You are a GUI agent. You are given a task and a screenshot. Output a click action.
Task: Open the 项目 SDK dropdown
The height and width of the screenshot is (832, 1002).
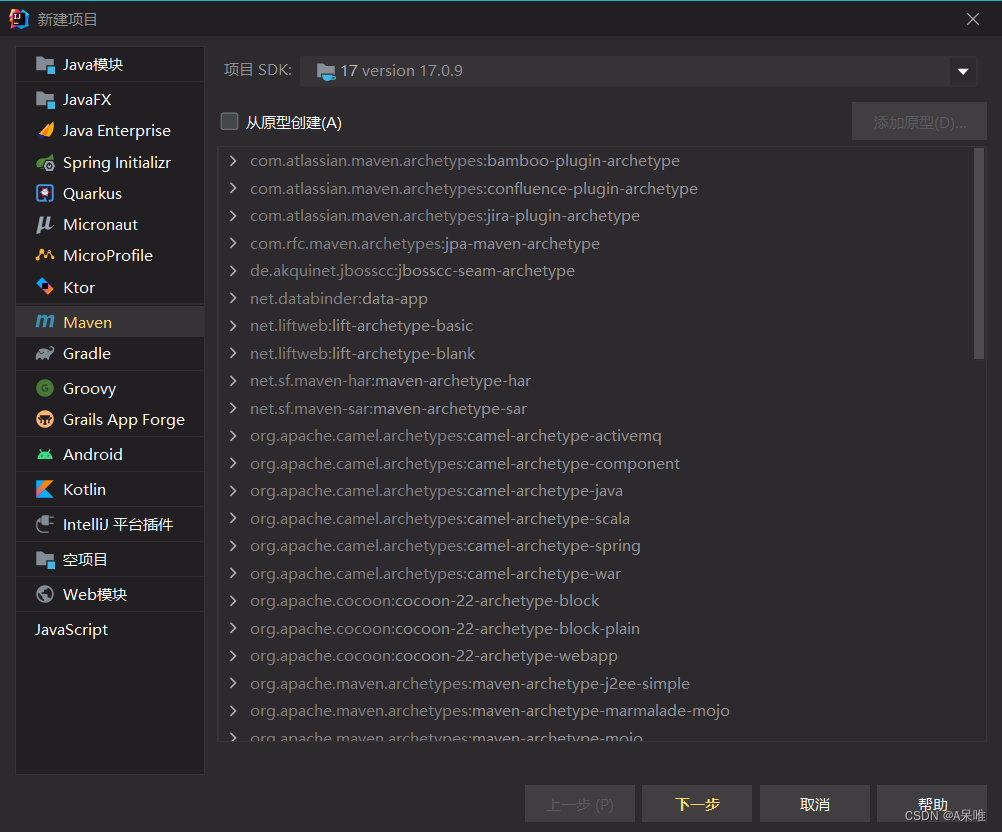[x=962, y=71]
